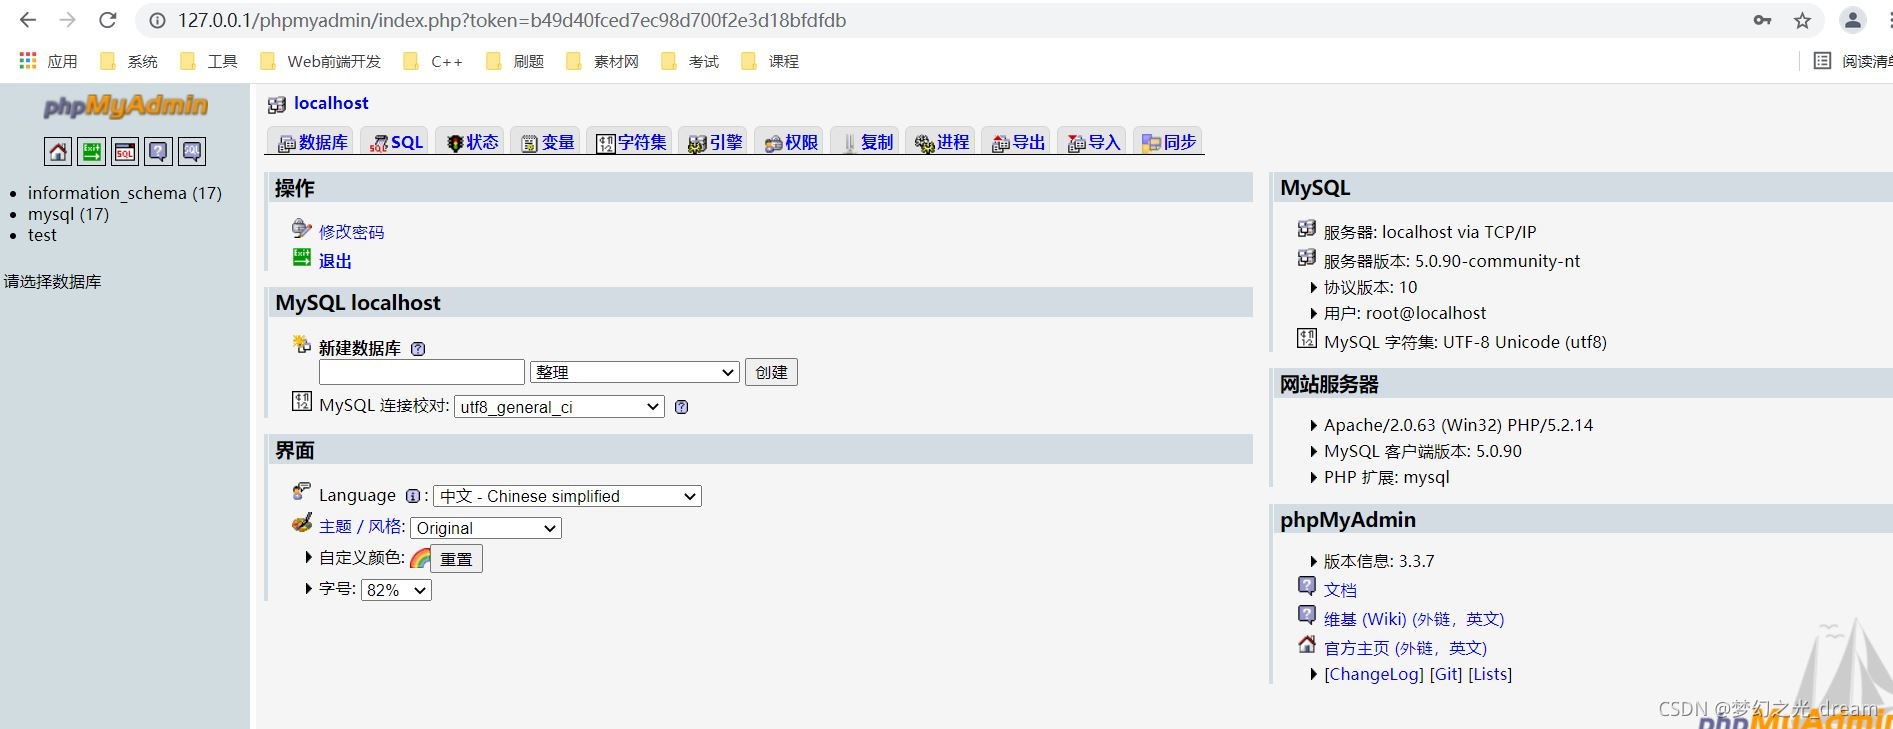Click the 创建 create button
Screen dimensions: 1893x729
[771, 372]
